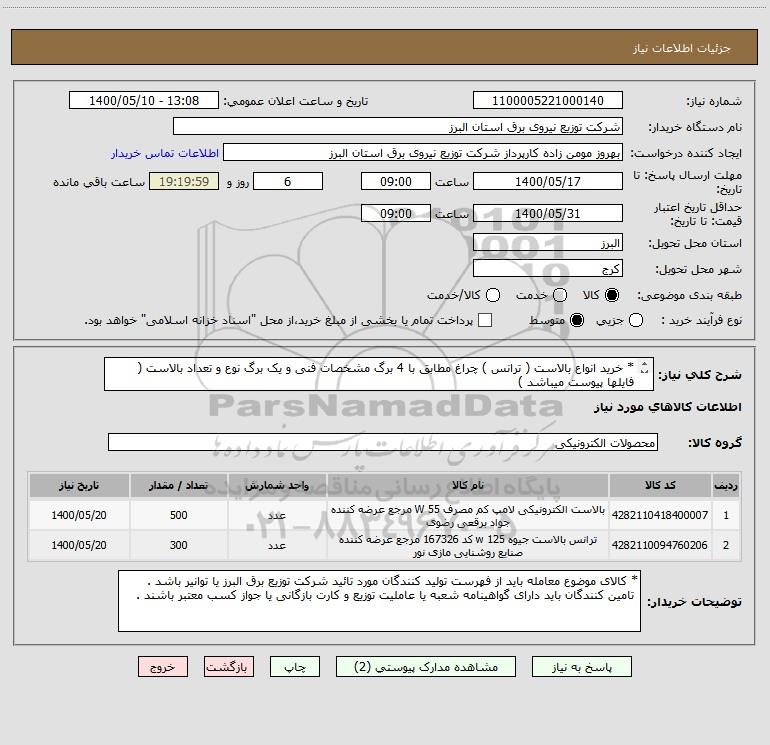Click the remaining days field showing 6
770x745 pixels.
click(288, 182)
